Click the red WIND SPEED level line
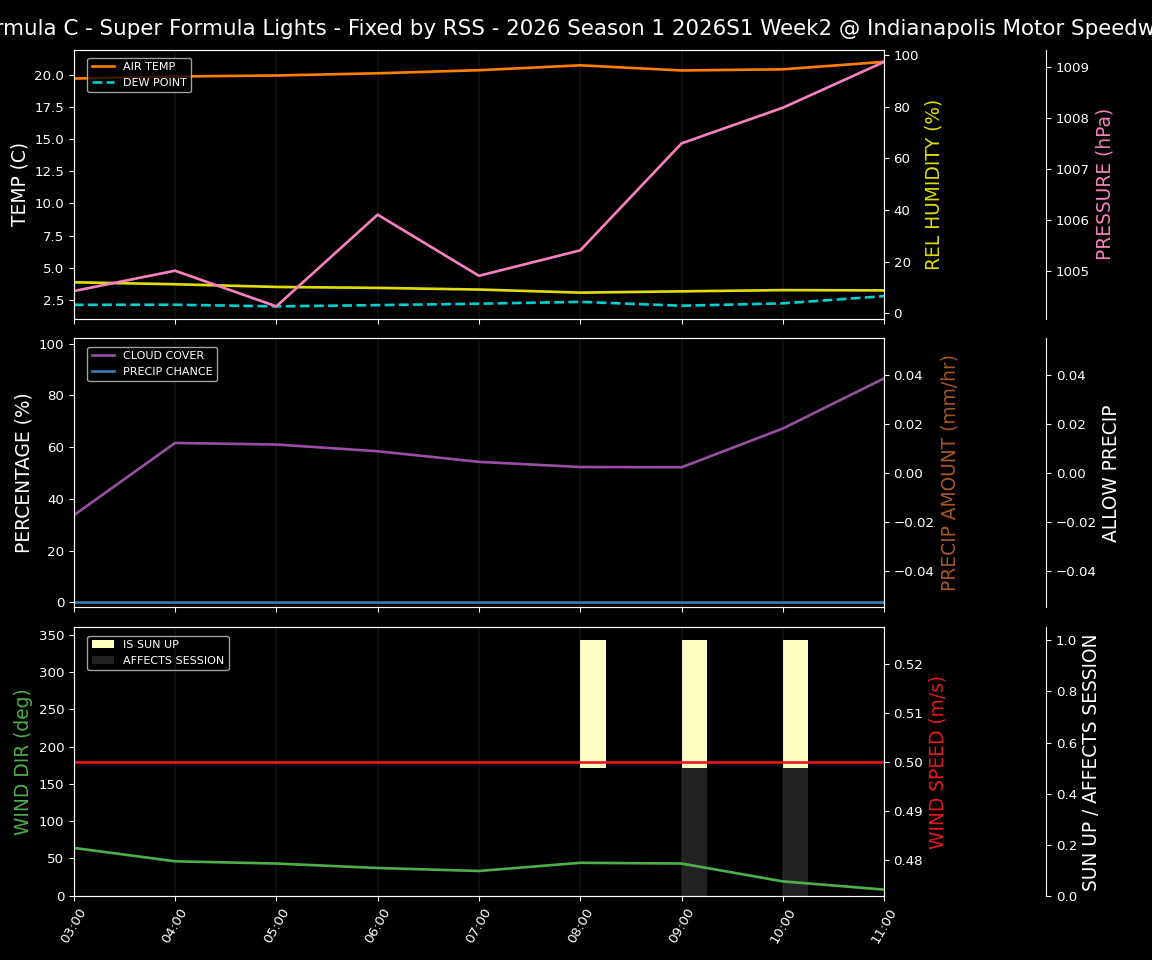This screenshot has height=960, width=1152. pyautogui.click(x=400, y=762)
